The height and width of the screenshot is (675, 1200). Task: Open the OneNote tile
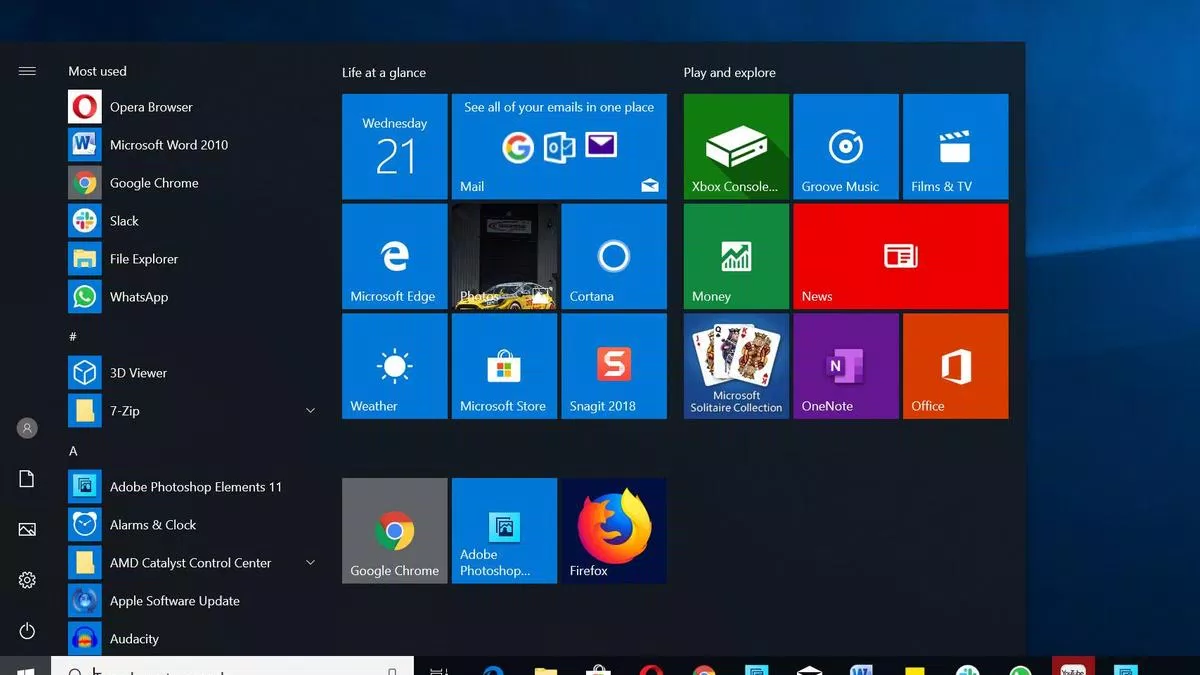tap(845, 365)
